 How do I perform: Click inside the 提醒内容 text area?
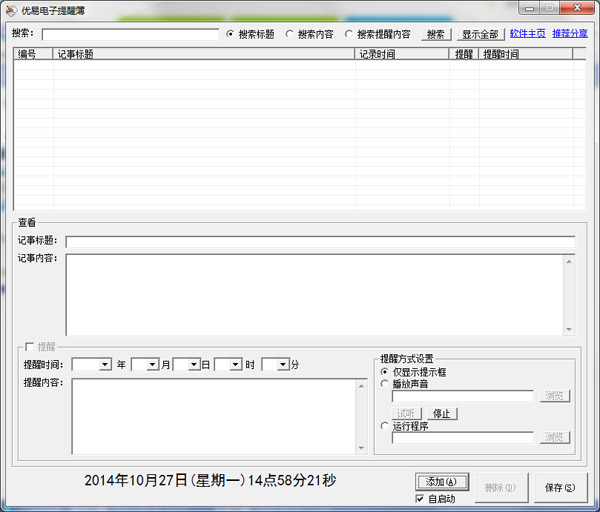214,416
